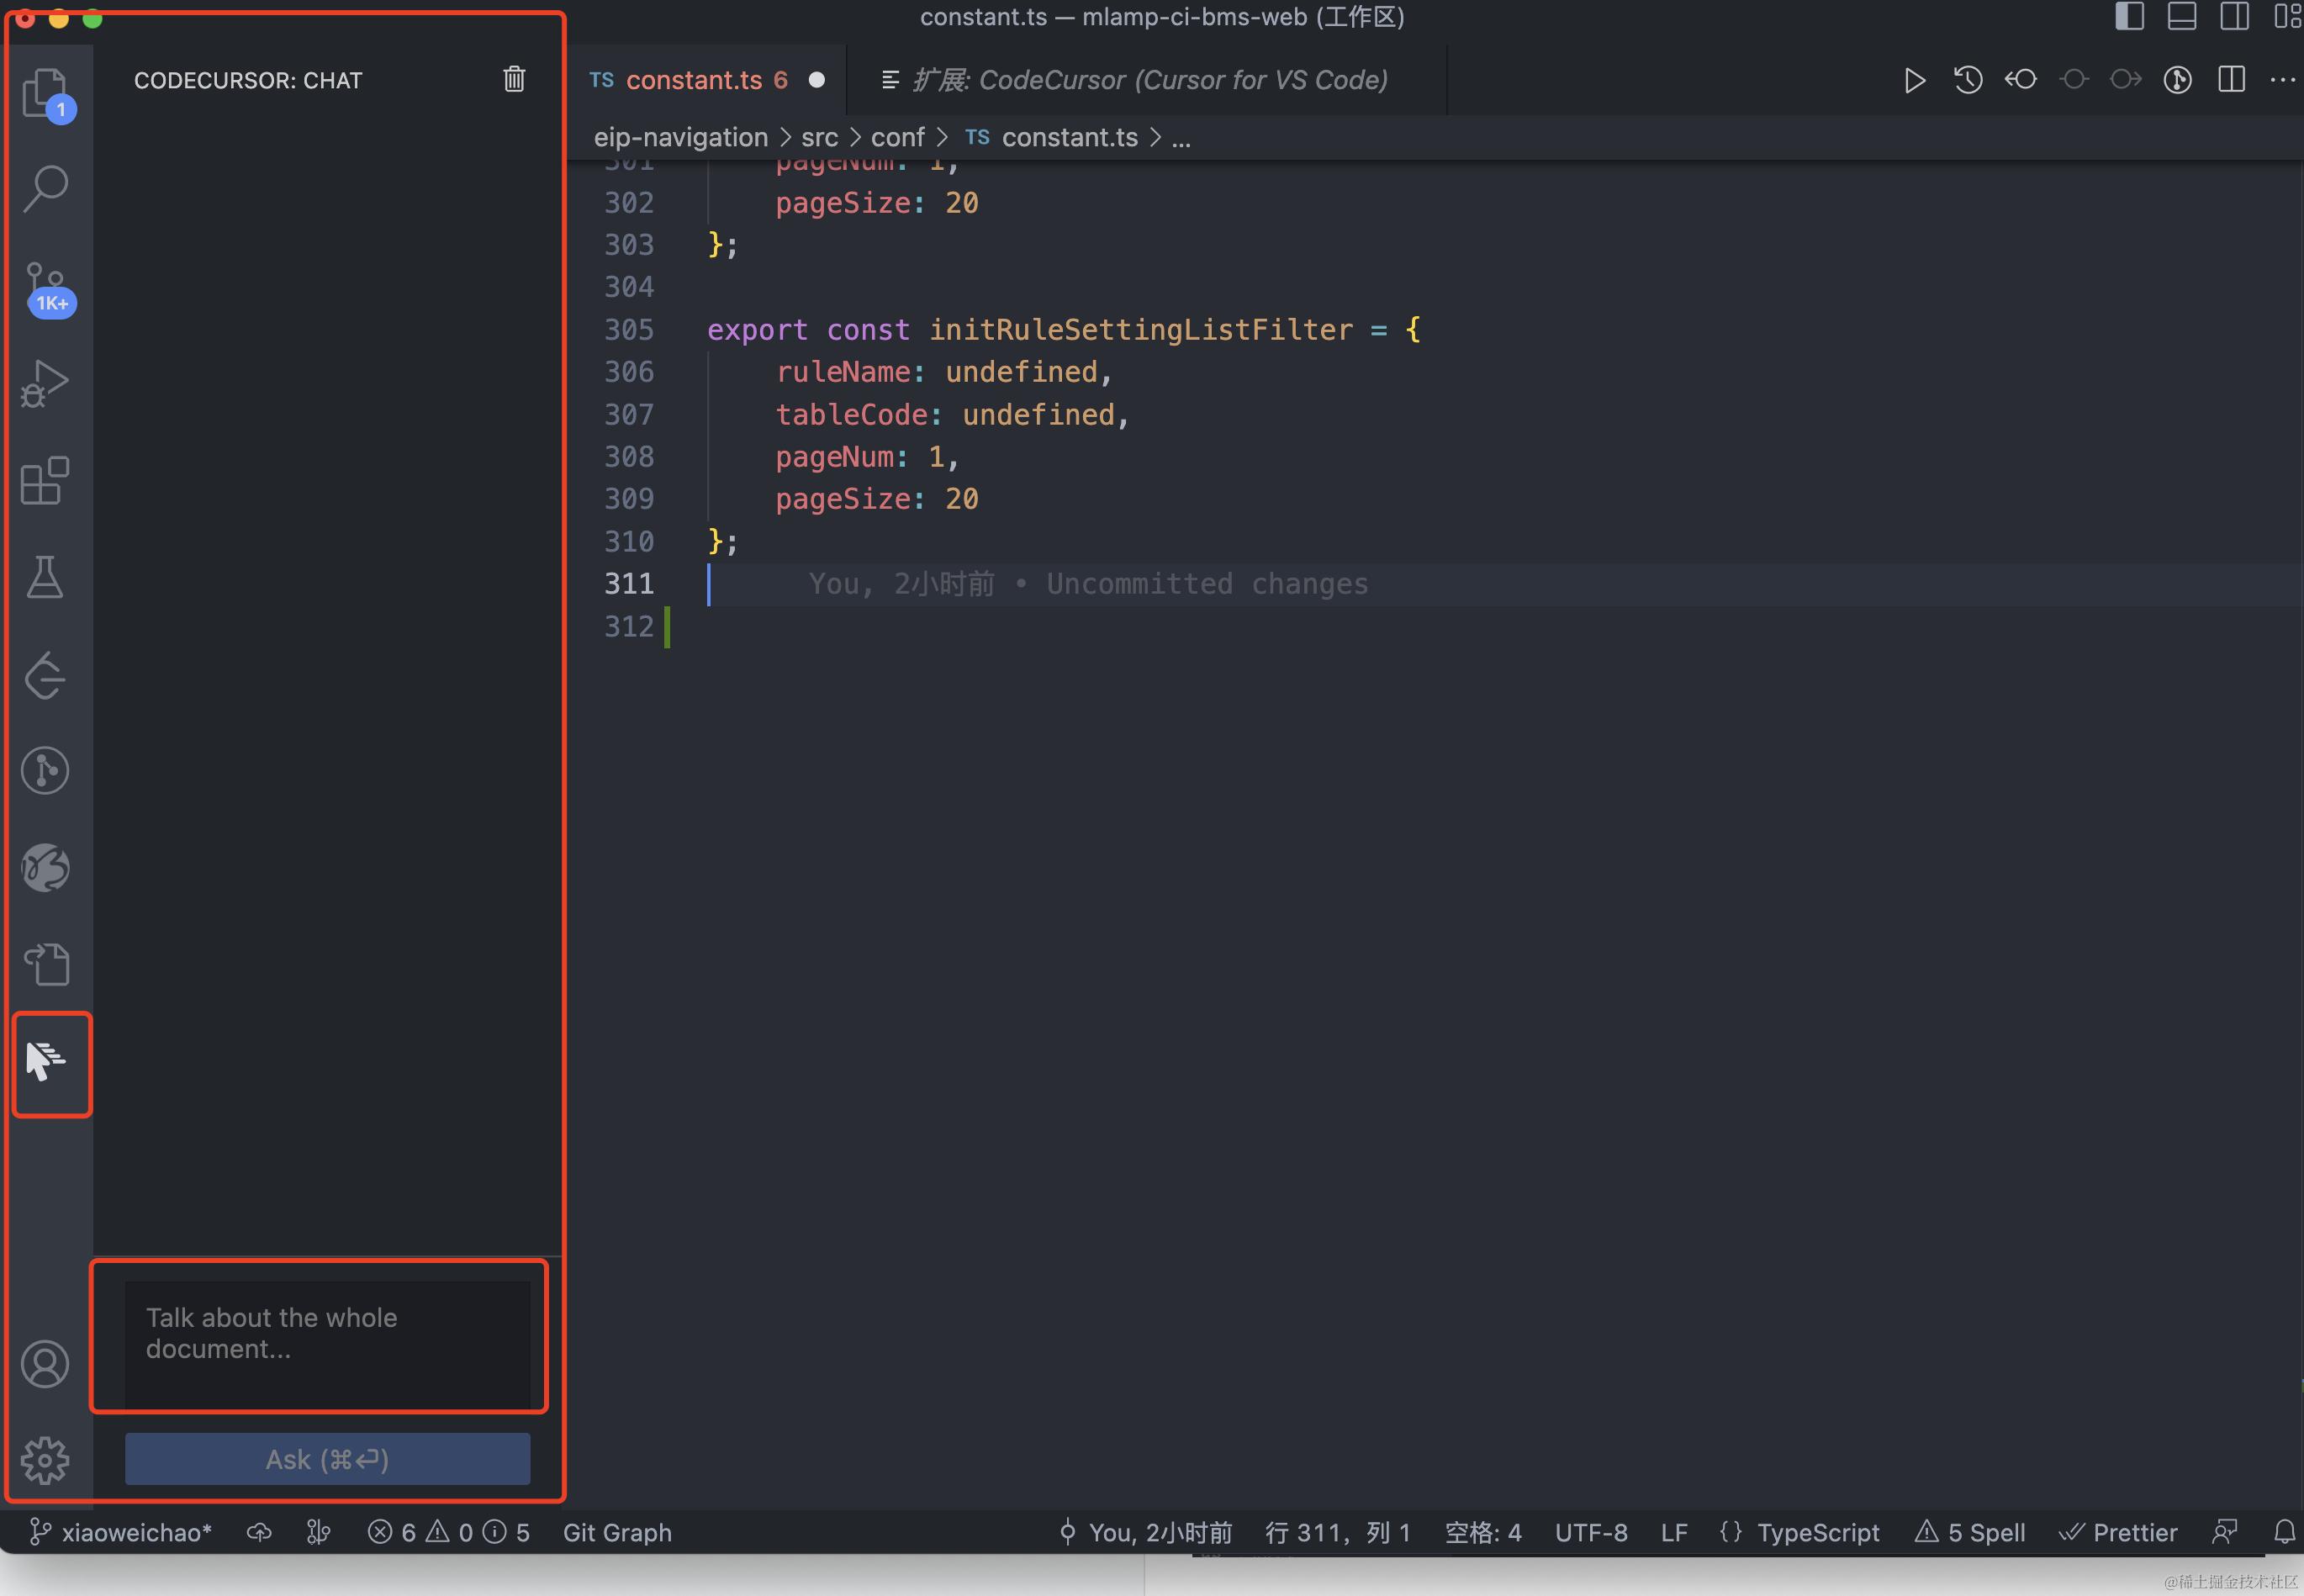Open the Explorer view in the activity bar
The height and width of the screenshot is (1596, 2304).
[x=45, y=92]
